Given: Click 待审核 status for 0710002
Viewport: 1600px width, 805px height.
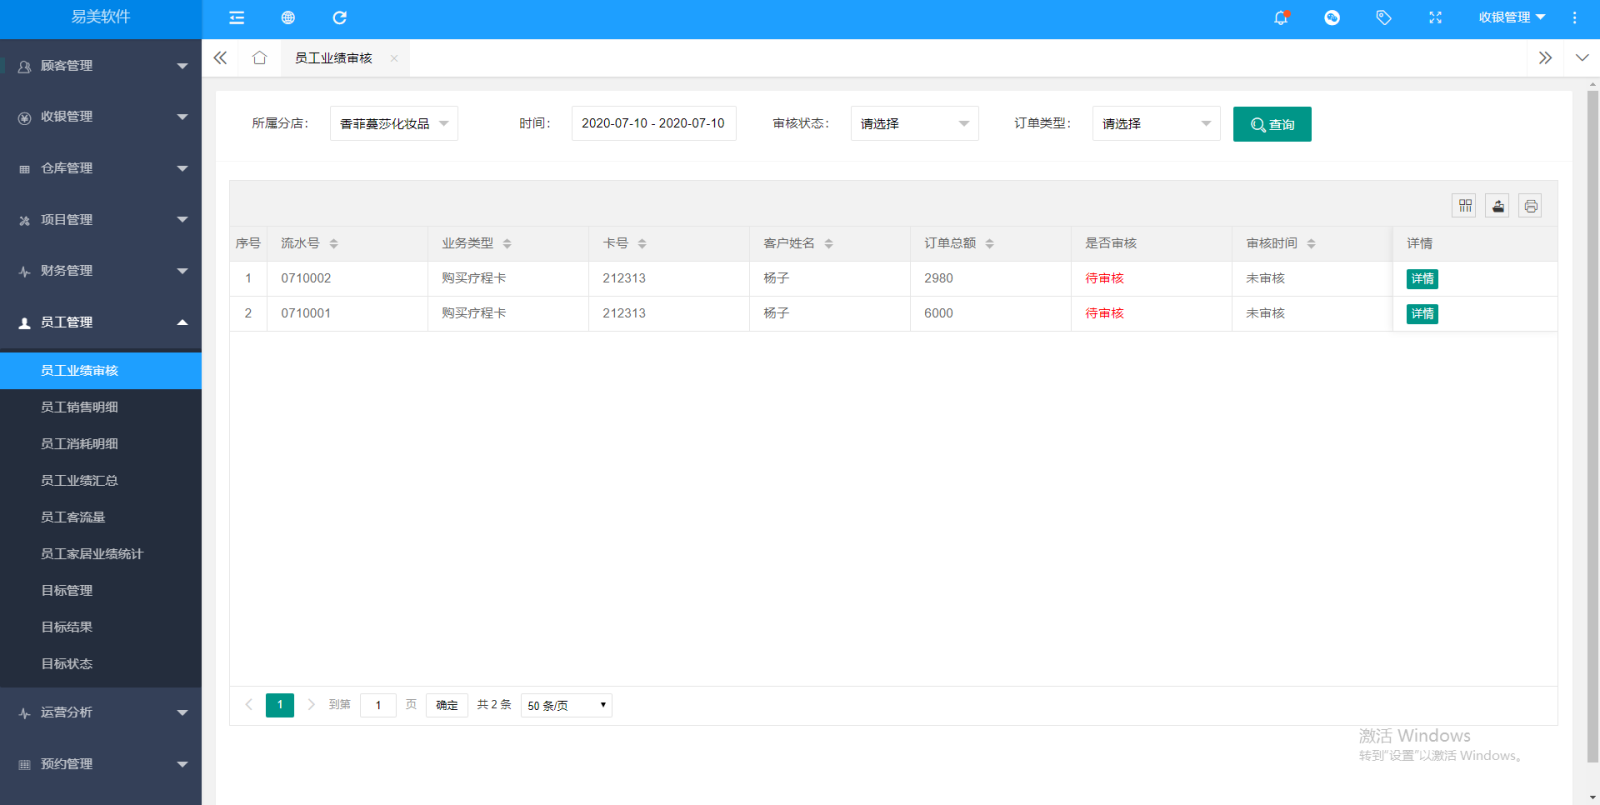Looking at the screenshot, I should click(1105, 279).
